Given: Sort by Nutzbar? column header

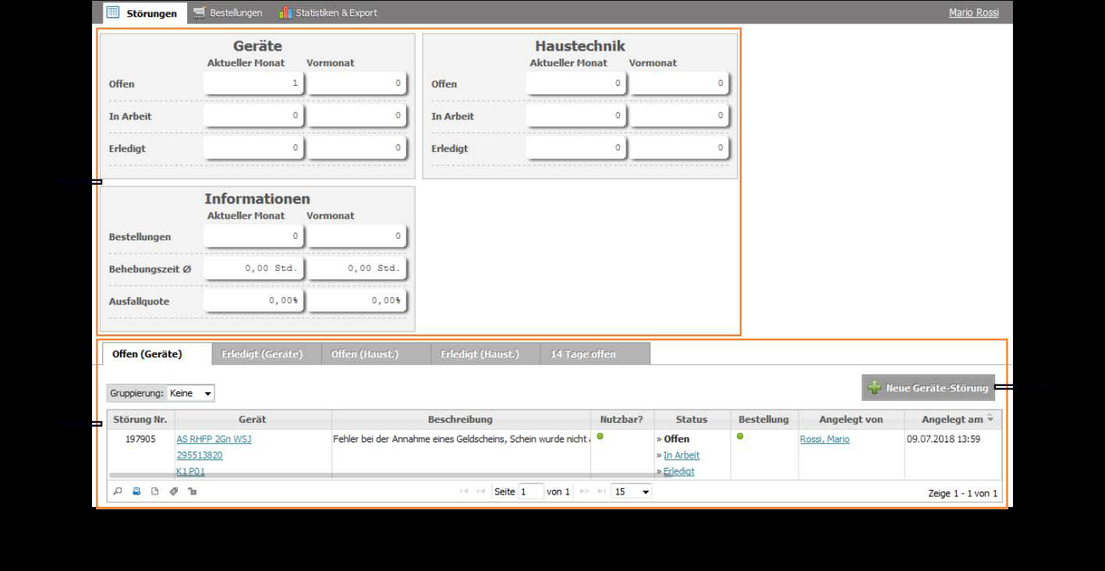Looking at the screenshot, I should [x=622, y=419].
